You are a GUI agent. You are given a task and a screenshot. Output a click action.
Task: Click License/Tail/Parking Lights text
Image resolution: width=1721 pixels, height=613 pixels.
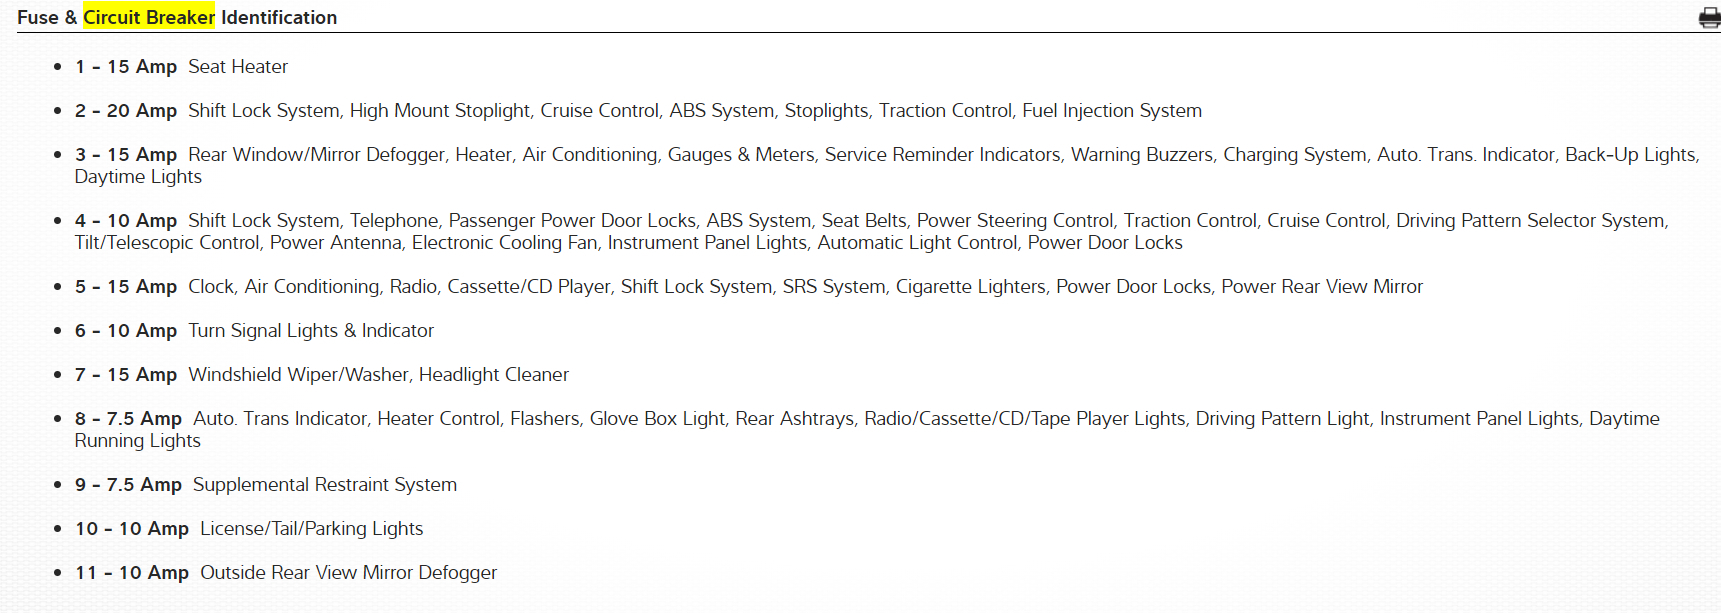pyautogui.click(x=311, y=529)
